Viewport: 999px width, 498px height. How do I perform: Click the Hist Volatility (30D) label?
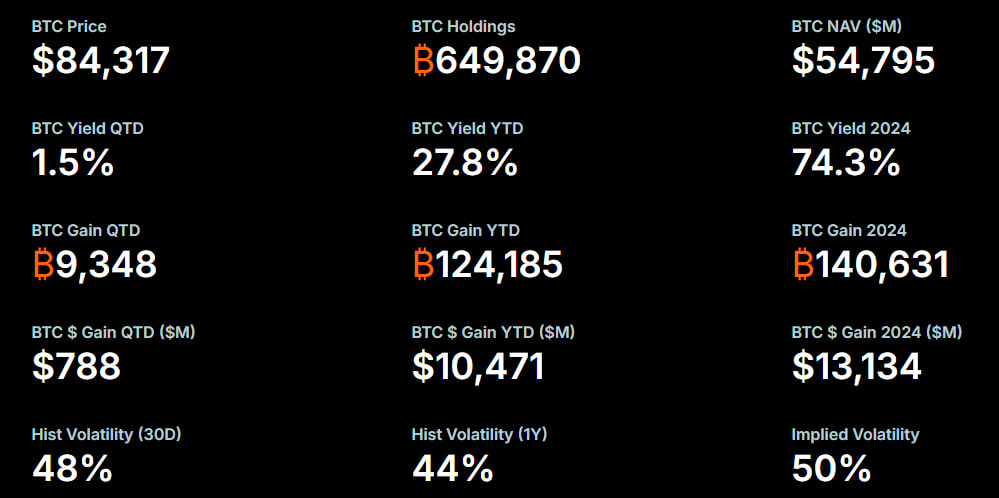(106, 434)
